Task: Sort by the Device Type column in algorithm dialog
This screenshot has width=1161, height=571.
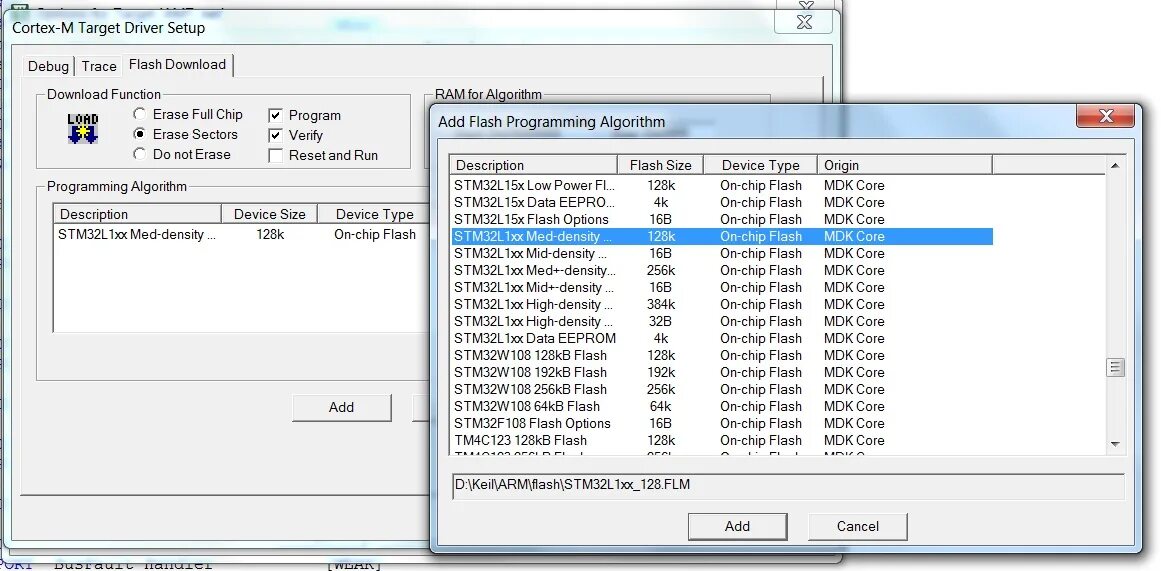Action: (x=760, y=165)
